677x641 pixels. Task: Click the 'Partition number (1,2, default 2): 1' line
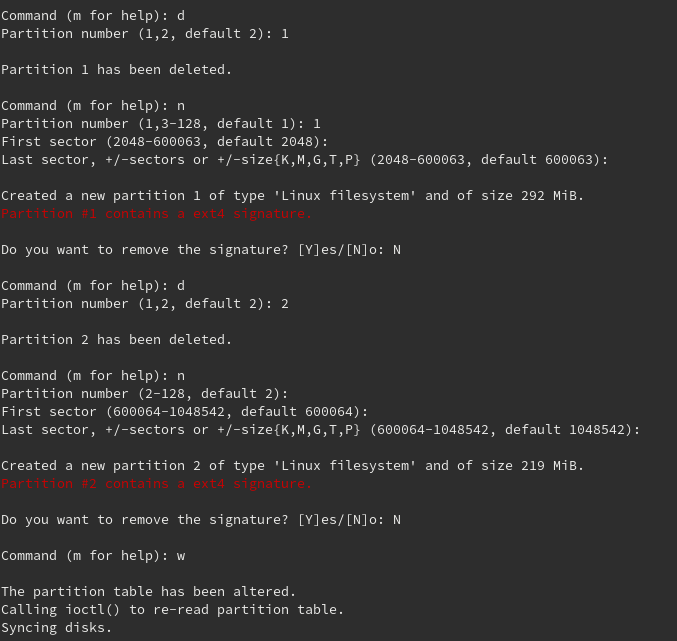tap(144, 34)
